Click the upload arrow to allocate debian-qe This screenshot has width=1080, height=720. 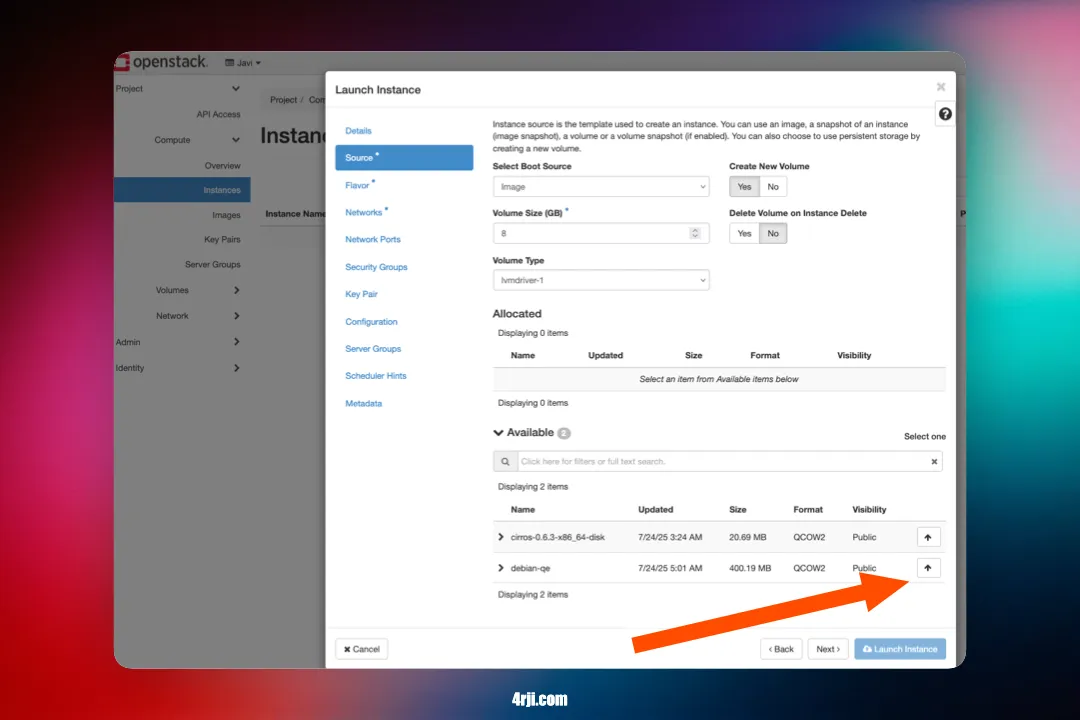[x=928, y=567]
